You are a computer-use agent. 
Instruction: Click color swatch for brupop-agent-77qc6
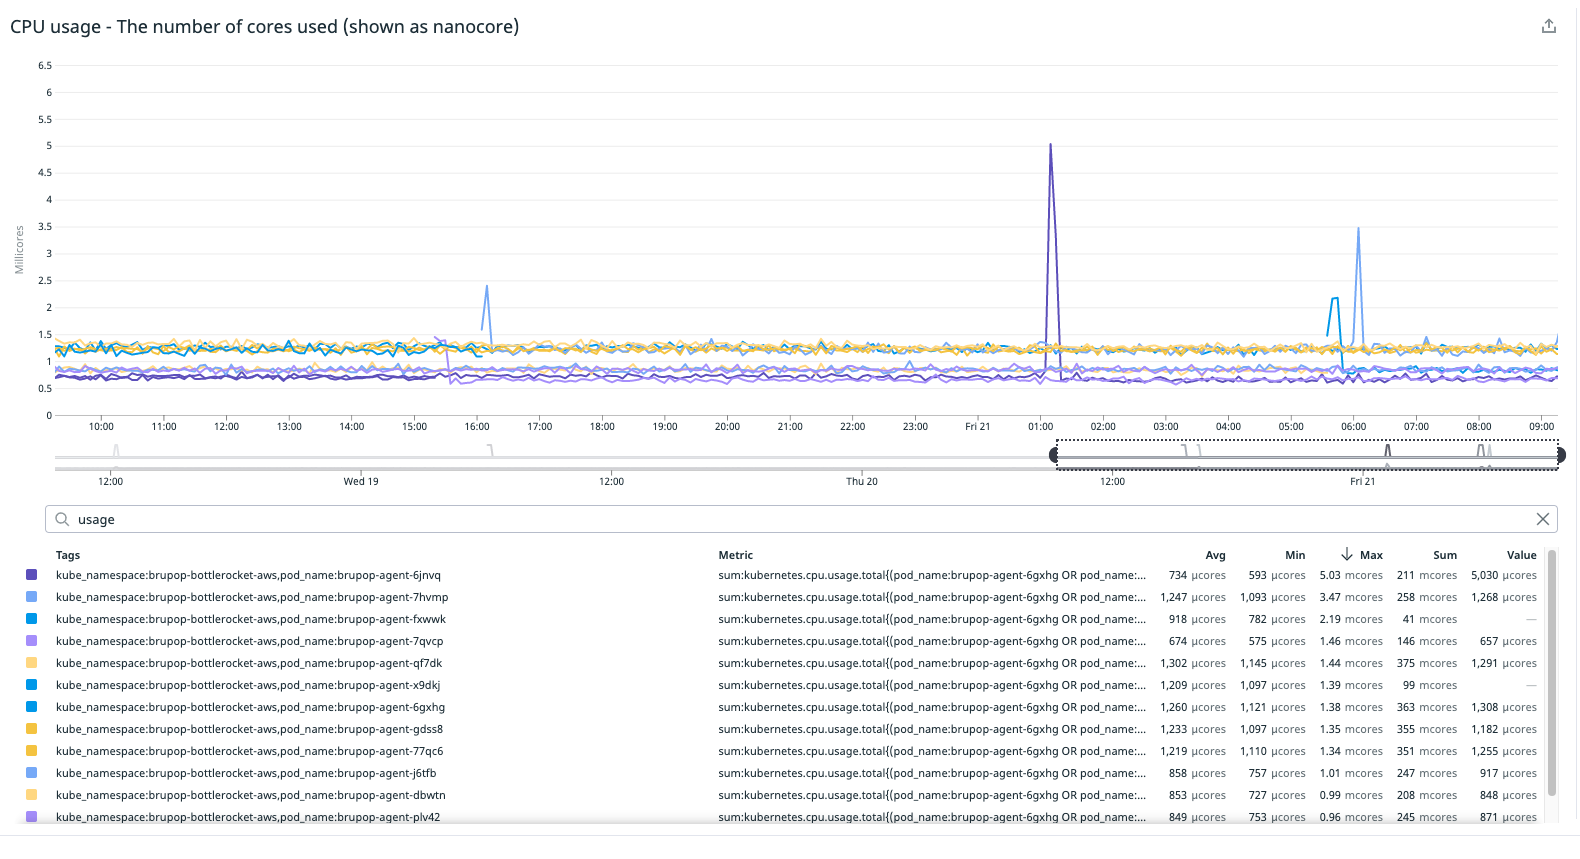point(32,751)
